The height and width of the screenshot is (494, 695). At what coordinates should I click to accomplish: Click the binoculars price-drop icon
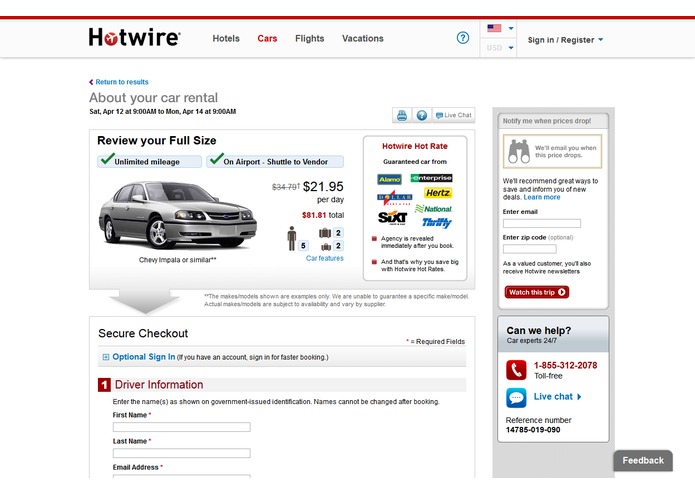(519, 152)
